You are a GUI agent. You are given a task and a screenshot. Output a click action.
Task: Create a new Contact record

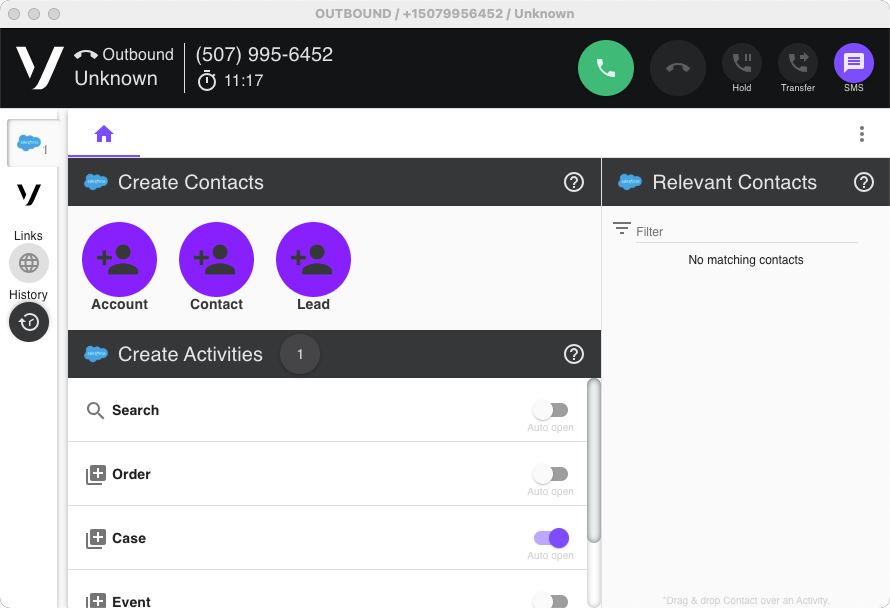216,260
